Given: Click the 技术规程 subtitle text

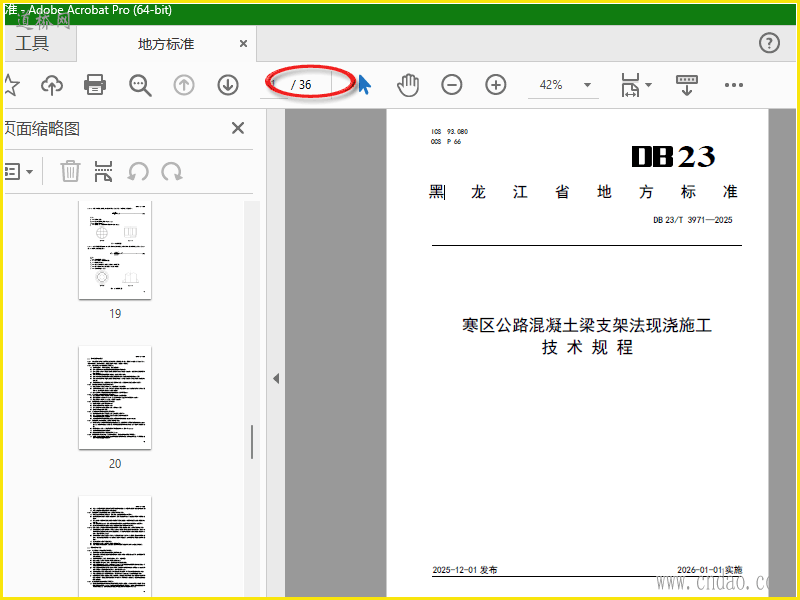Looking at the screenshot, I should click(x=587, y=347).
